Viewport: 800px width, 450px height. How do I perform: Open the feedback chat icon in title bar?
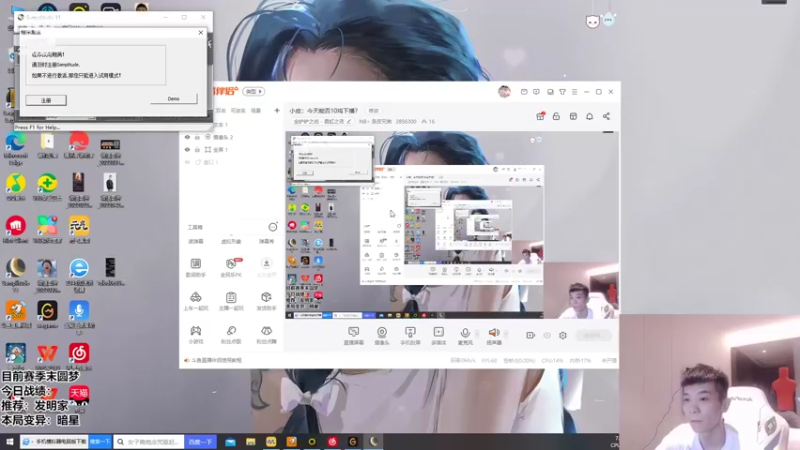click(x=536, y=92)
